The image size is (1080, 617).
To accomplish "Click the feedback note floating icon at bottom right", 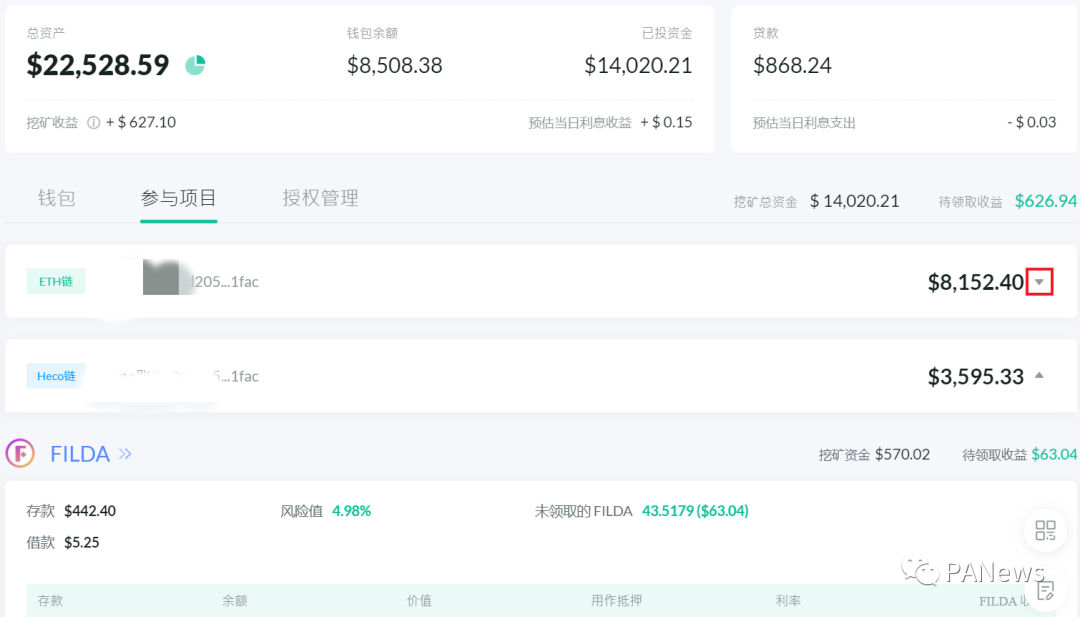I will [1045, 589].
